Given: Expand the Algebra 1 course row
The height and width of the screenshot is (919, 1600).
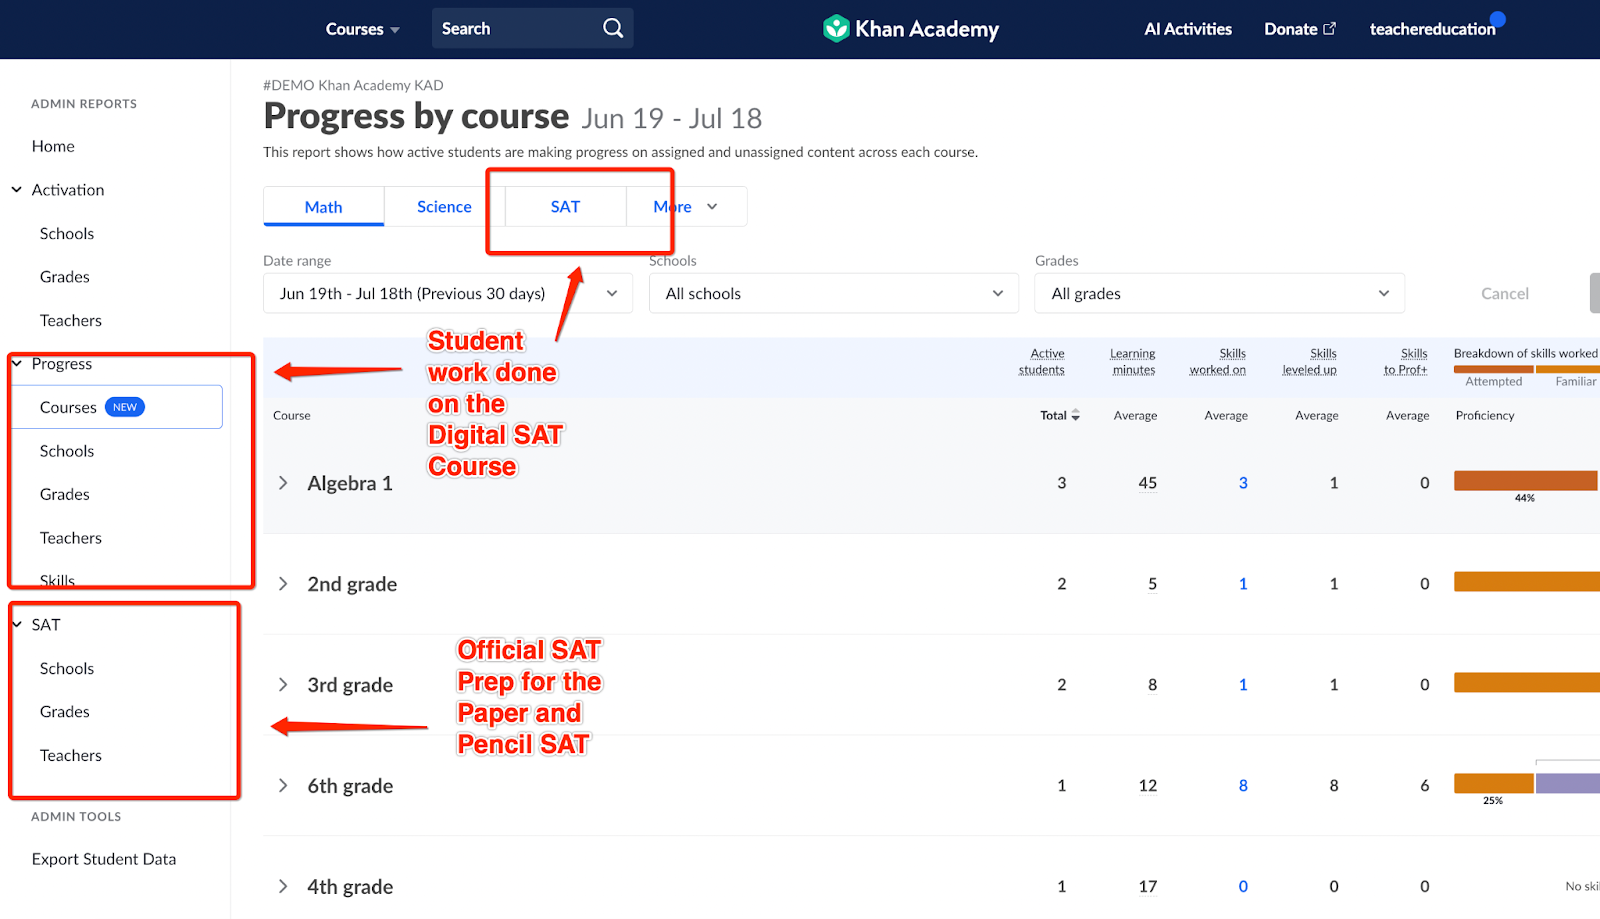Looking at the screenshot, I should click(283, 482).
